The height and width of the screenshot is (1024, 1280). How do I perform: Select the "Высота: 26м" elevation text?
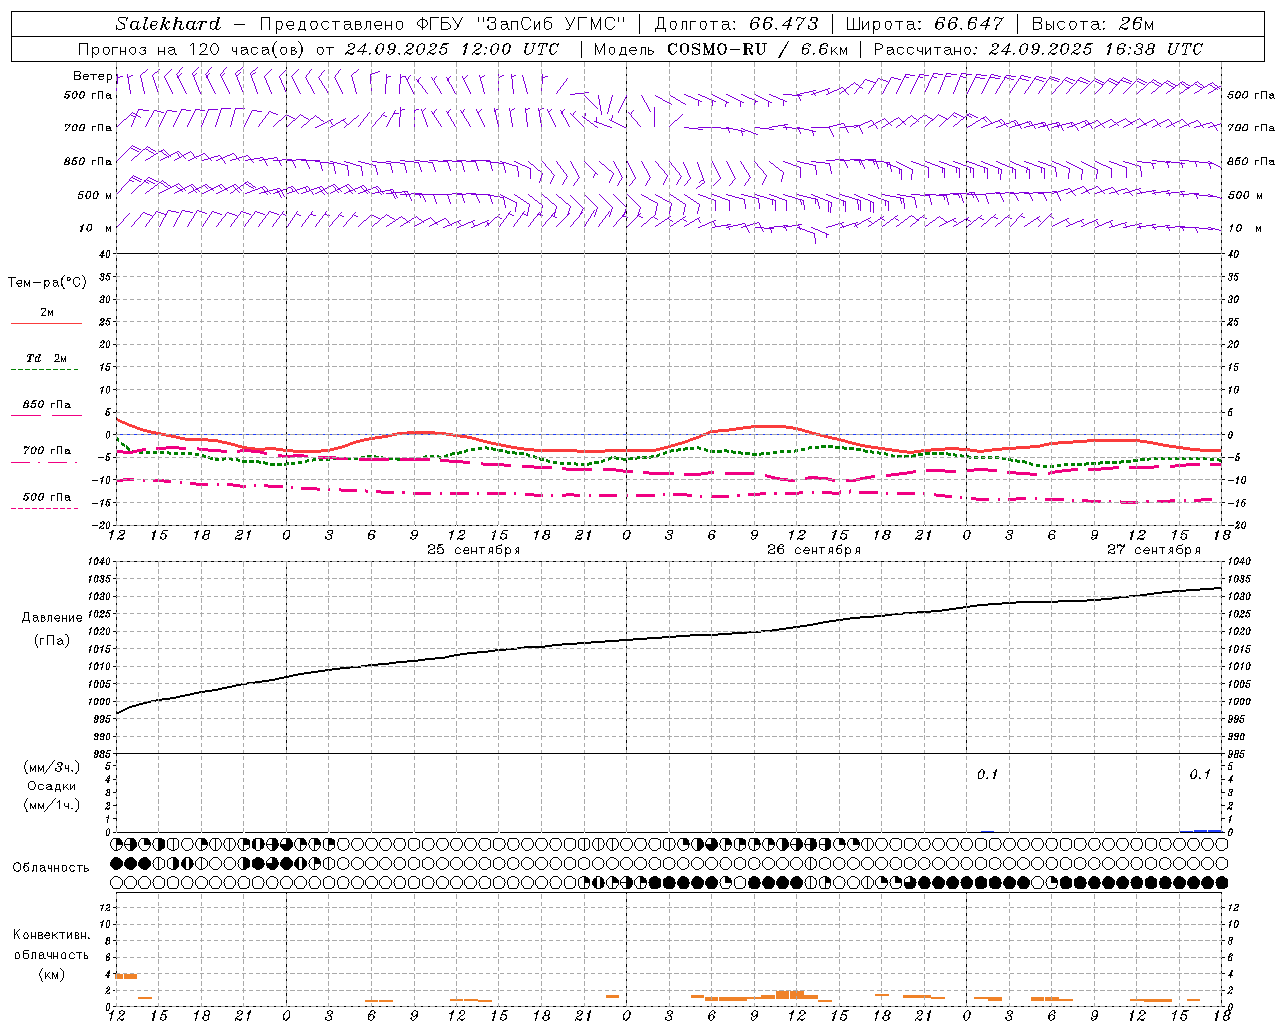1093,24
